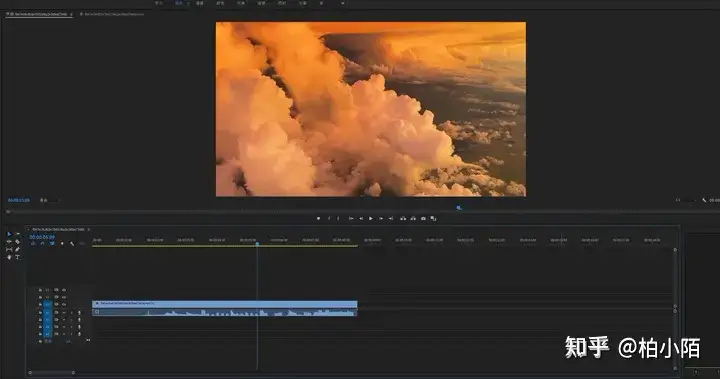This screenshot has height=379, width=720.
Task: Toggle eye visibility of top video track
Action: (64, 290)
